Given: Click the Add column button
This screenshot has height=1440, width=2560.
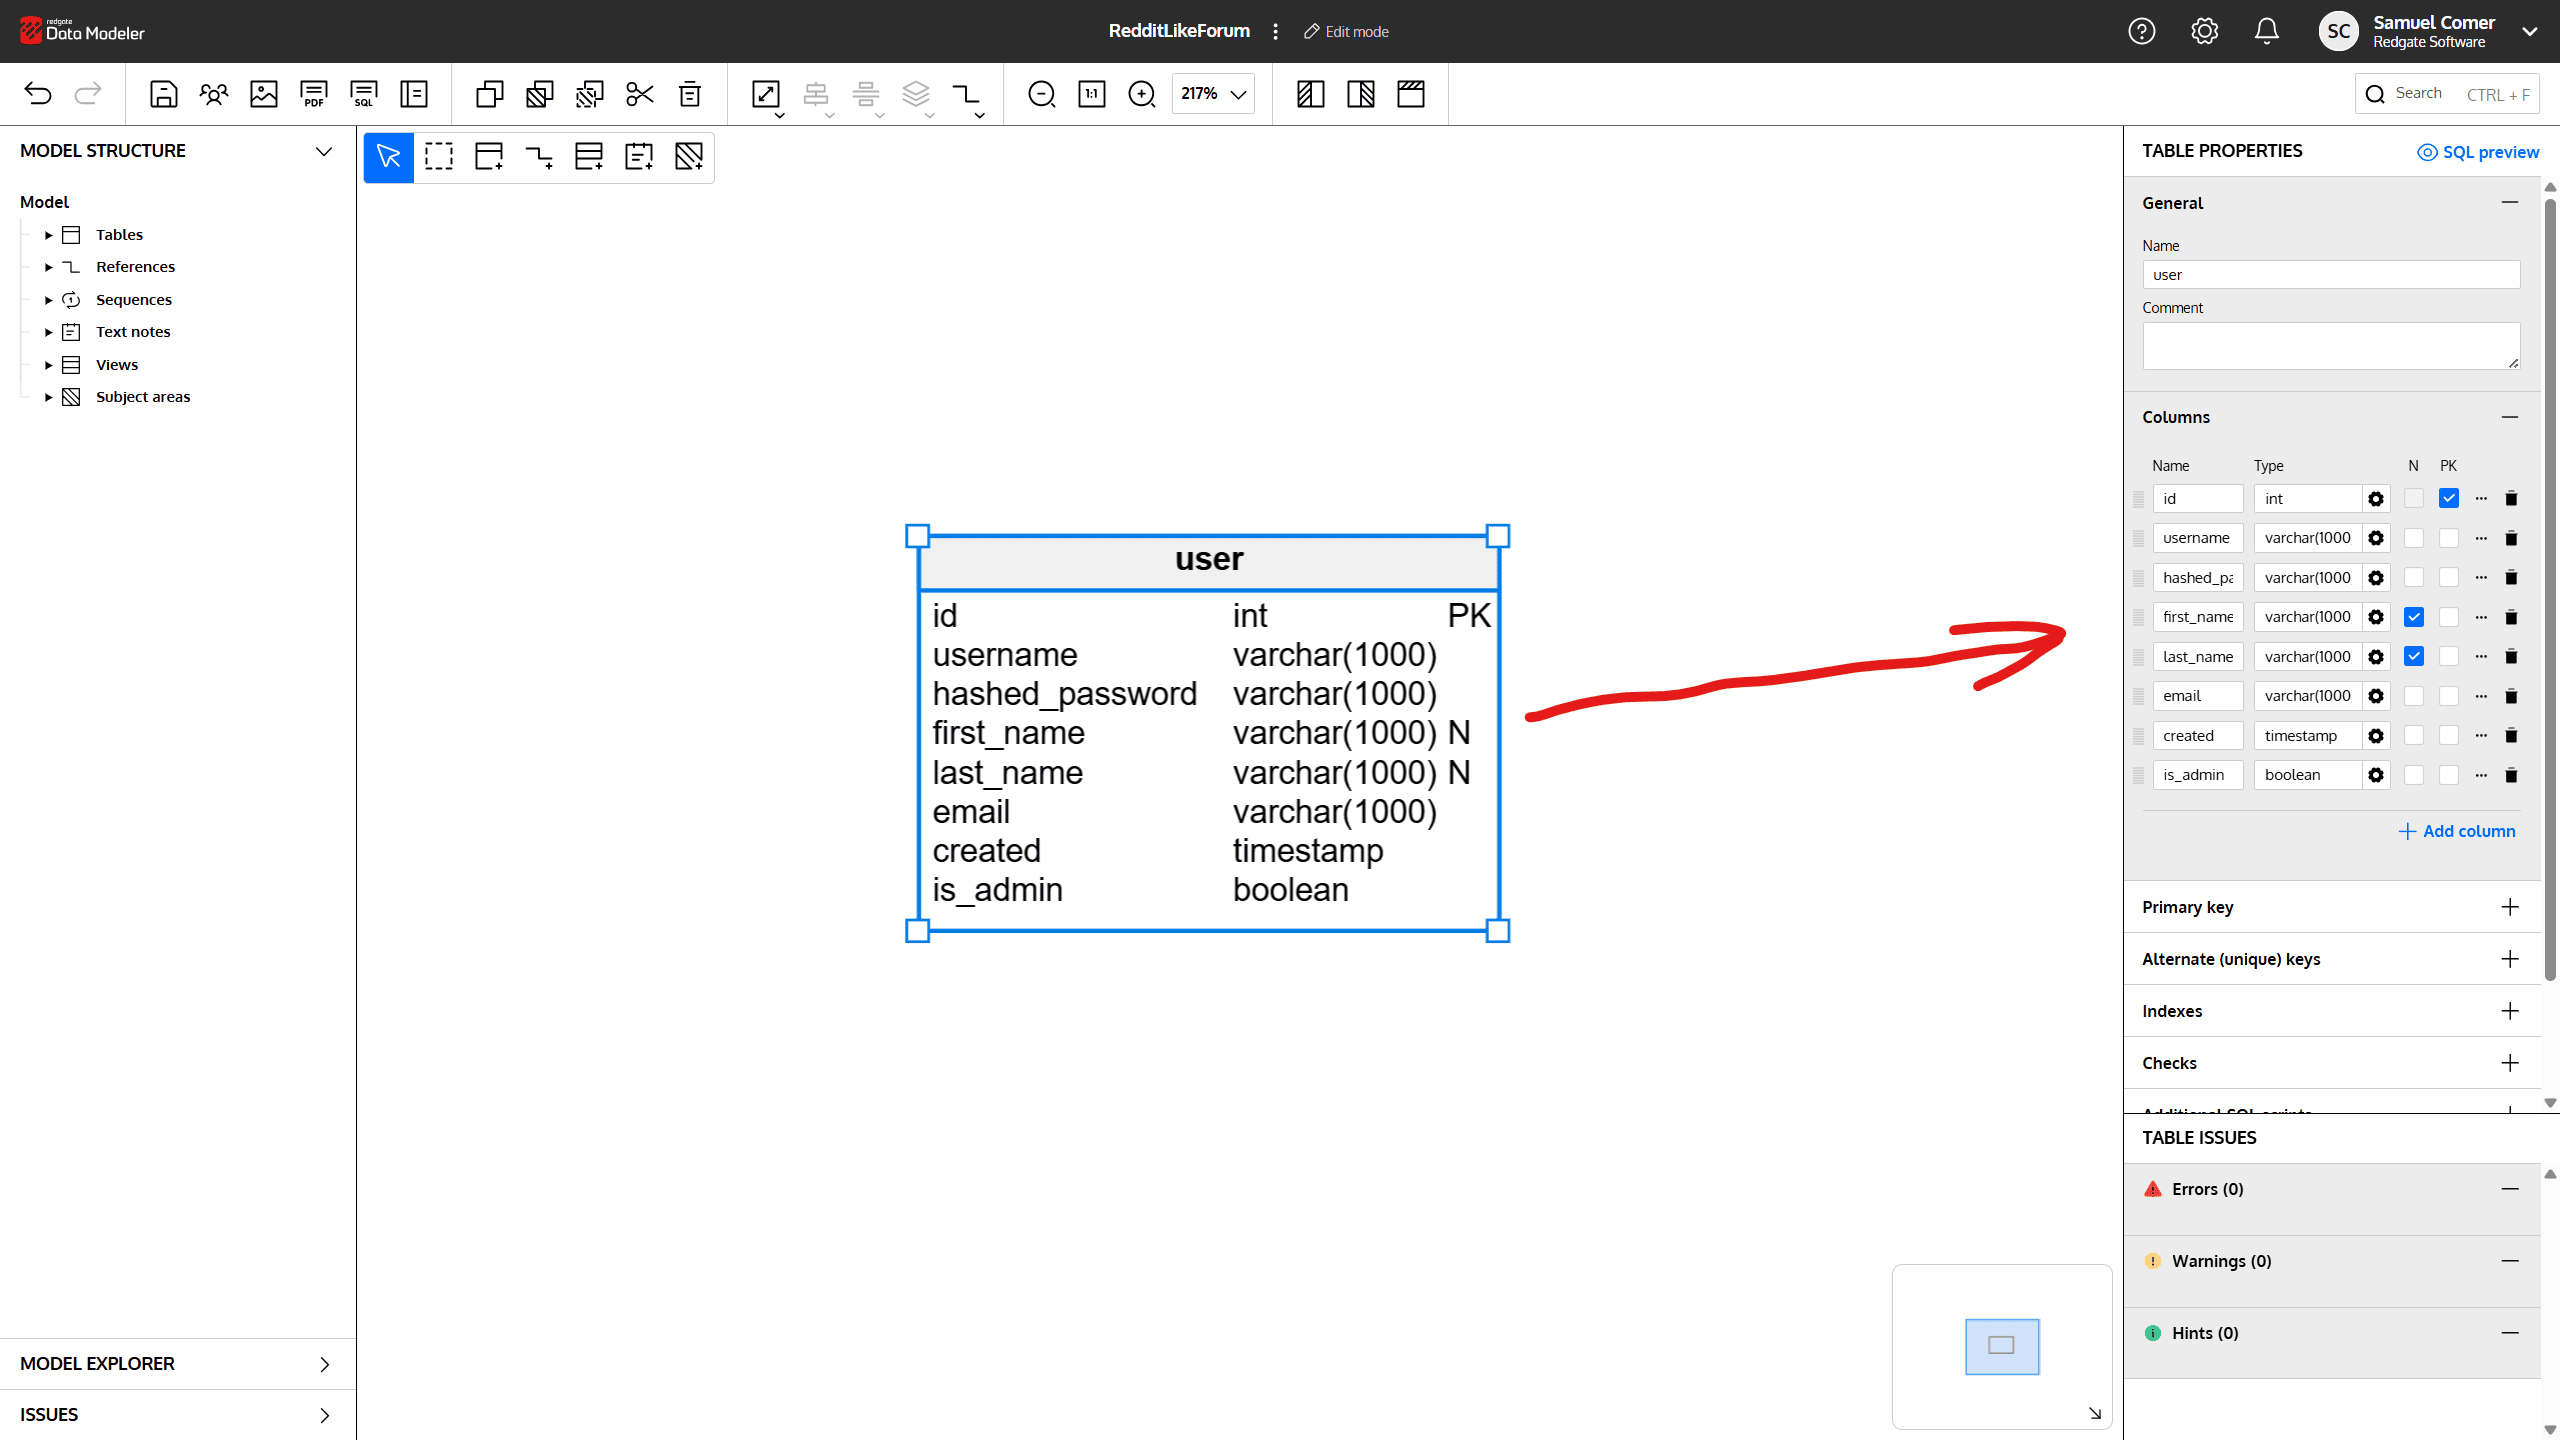Looking at the screenshot, I should pos(2457,831).
